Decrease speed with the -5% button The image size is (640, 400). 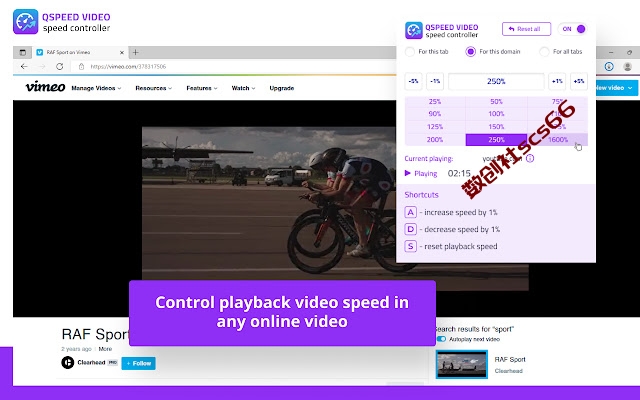pos(413,81)
